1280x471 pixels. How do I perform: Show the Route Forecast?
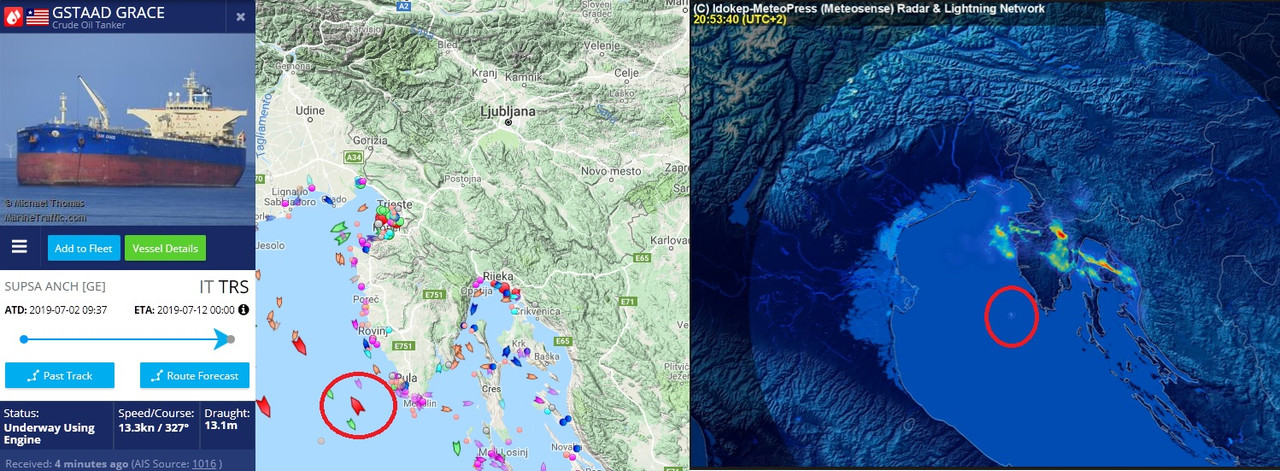click(194, 375)
